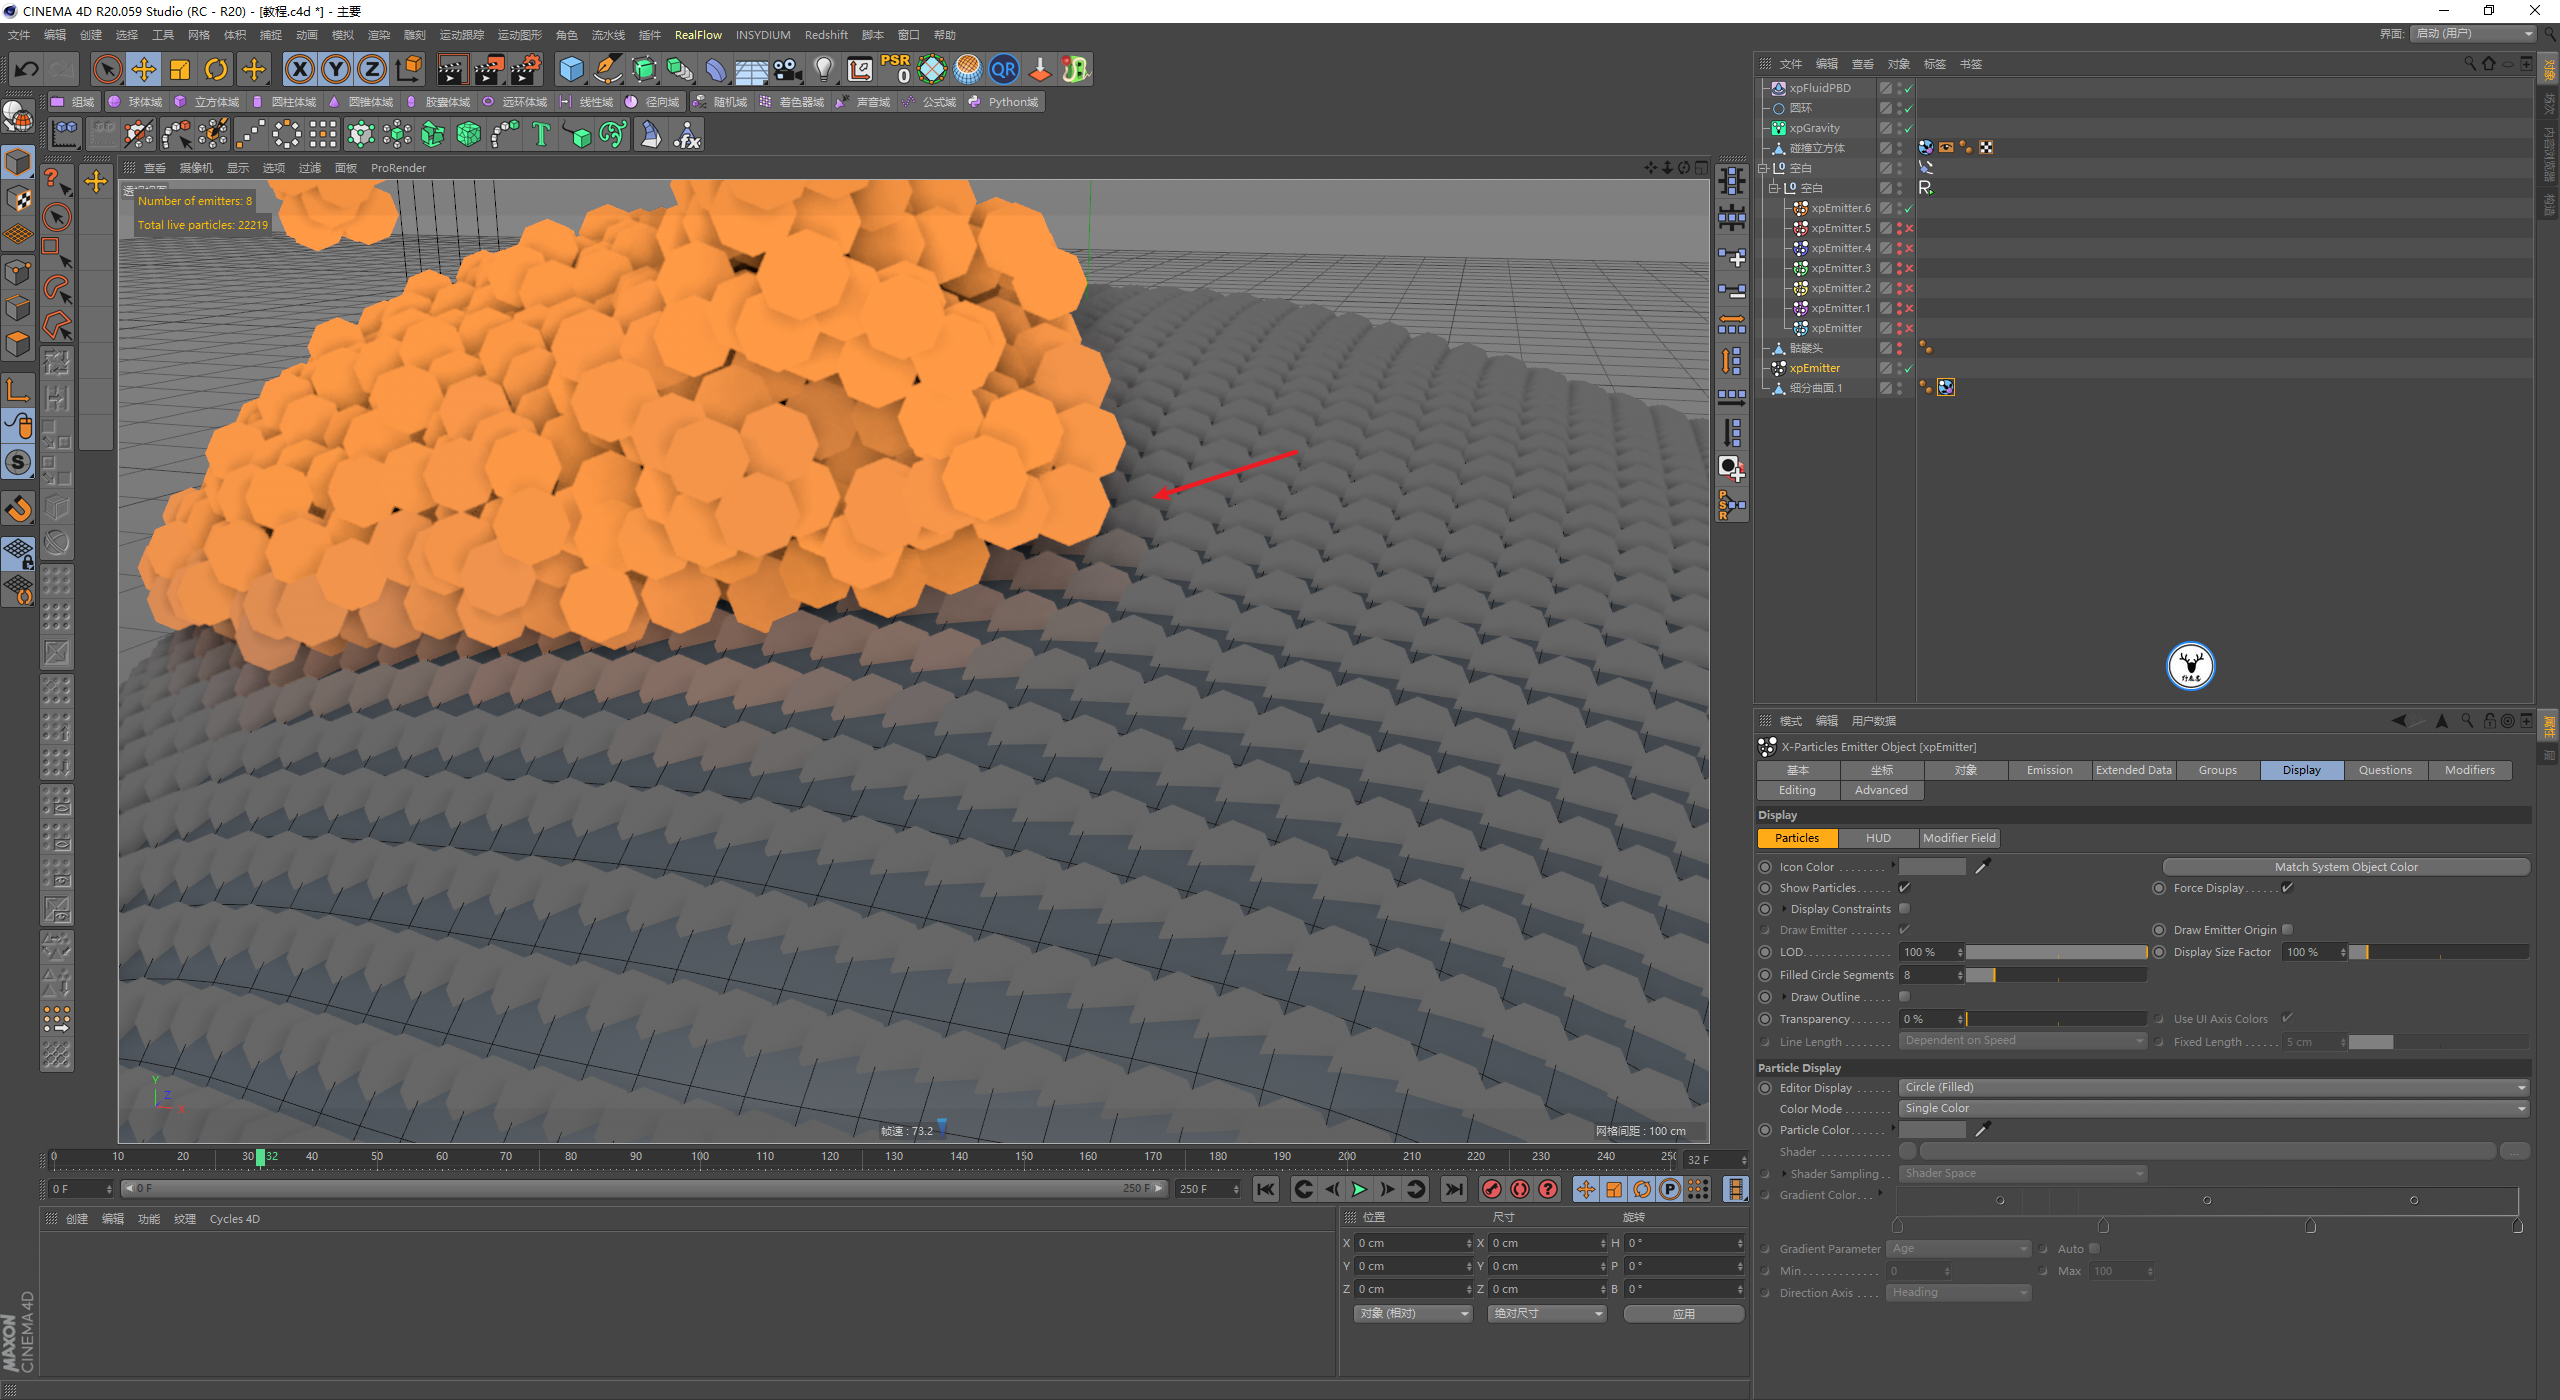Viewport: 2560px width, 1400px height.
Task: Click the autokeying icon
Action: pyautogui.click(x=1519, y=1189)
